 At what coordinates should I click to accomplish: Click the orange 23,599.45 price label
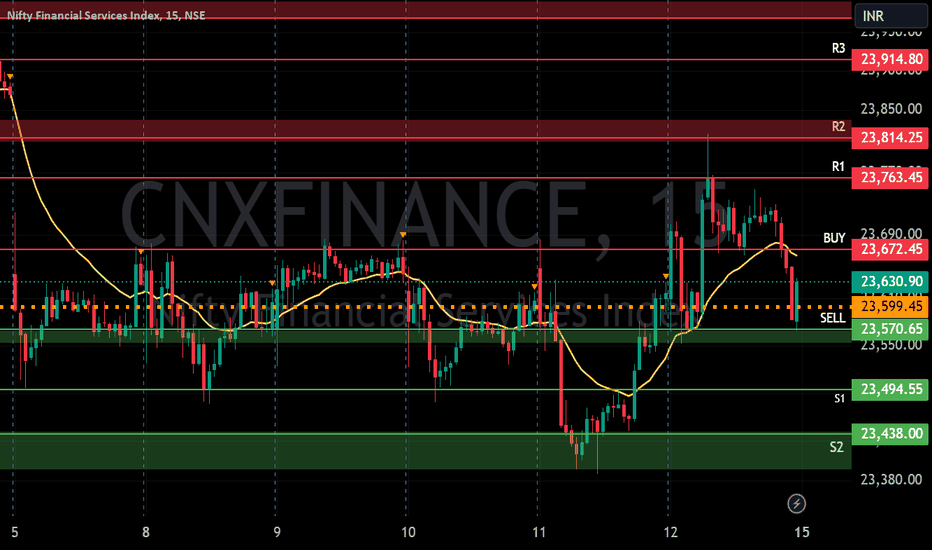tap(890, 306)
